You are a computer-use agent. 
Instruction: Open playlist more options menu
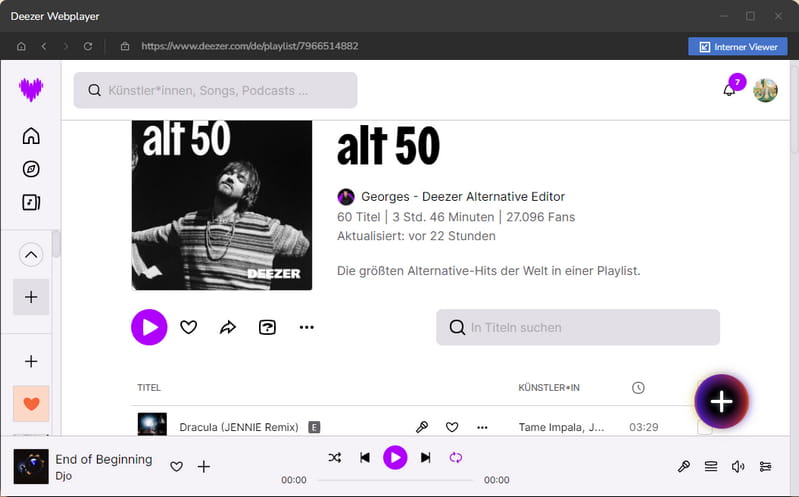tap(307, 327)
